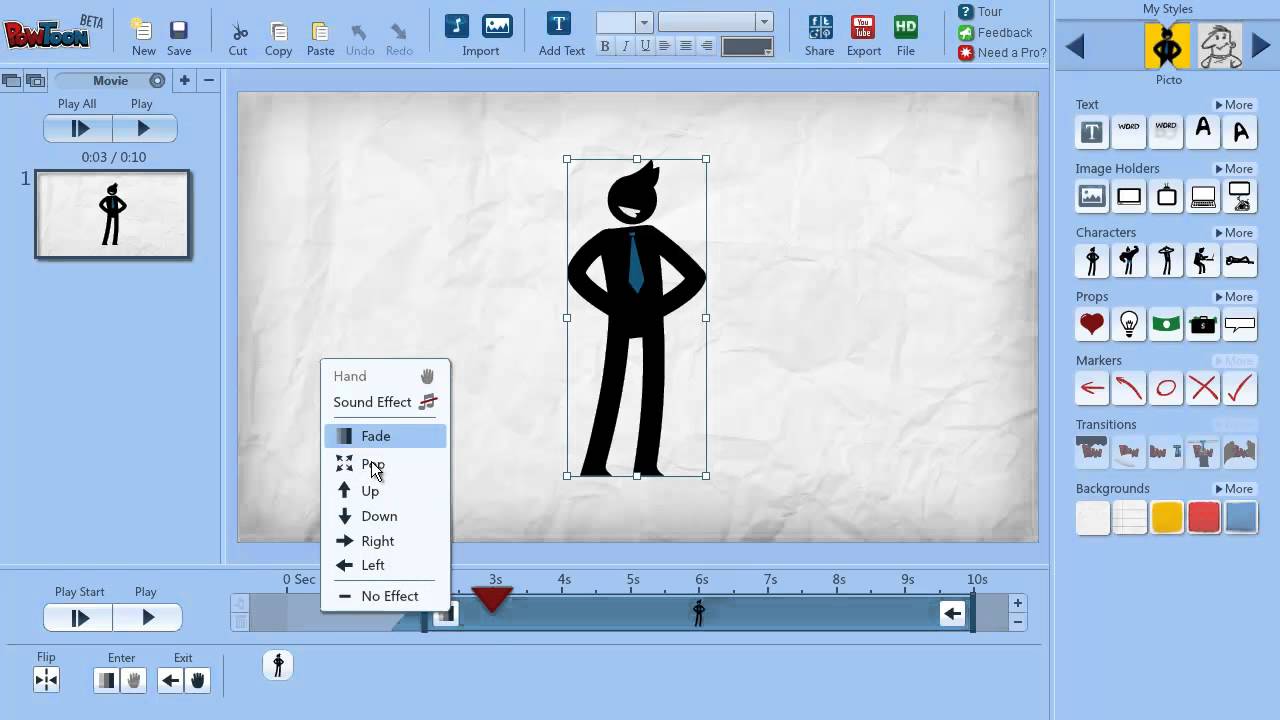The image size is (1280, 720).
Task: Click the Play Start button
Action: click(x=80, y=618)
